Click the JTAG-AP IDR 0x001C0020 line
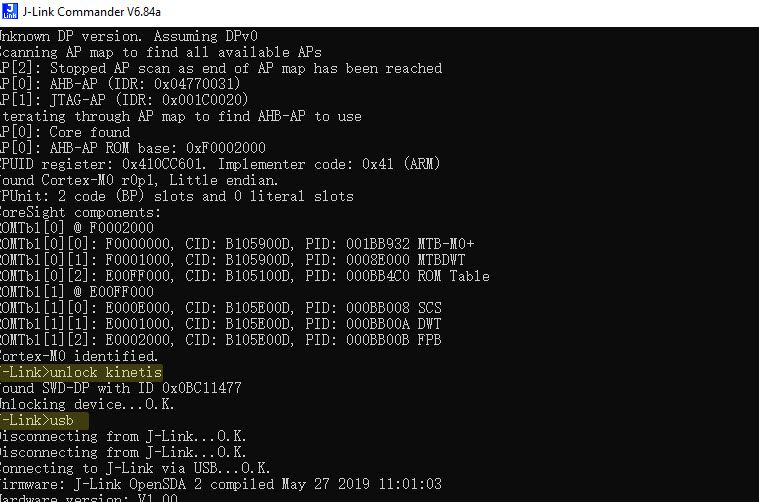 pos(124,100)
